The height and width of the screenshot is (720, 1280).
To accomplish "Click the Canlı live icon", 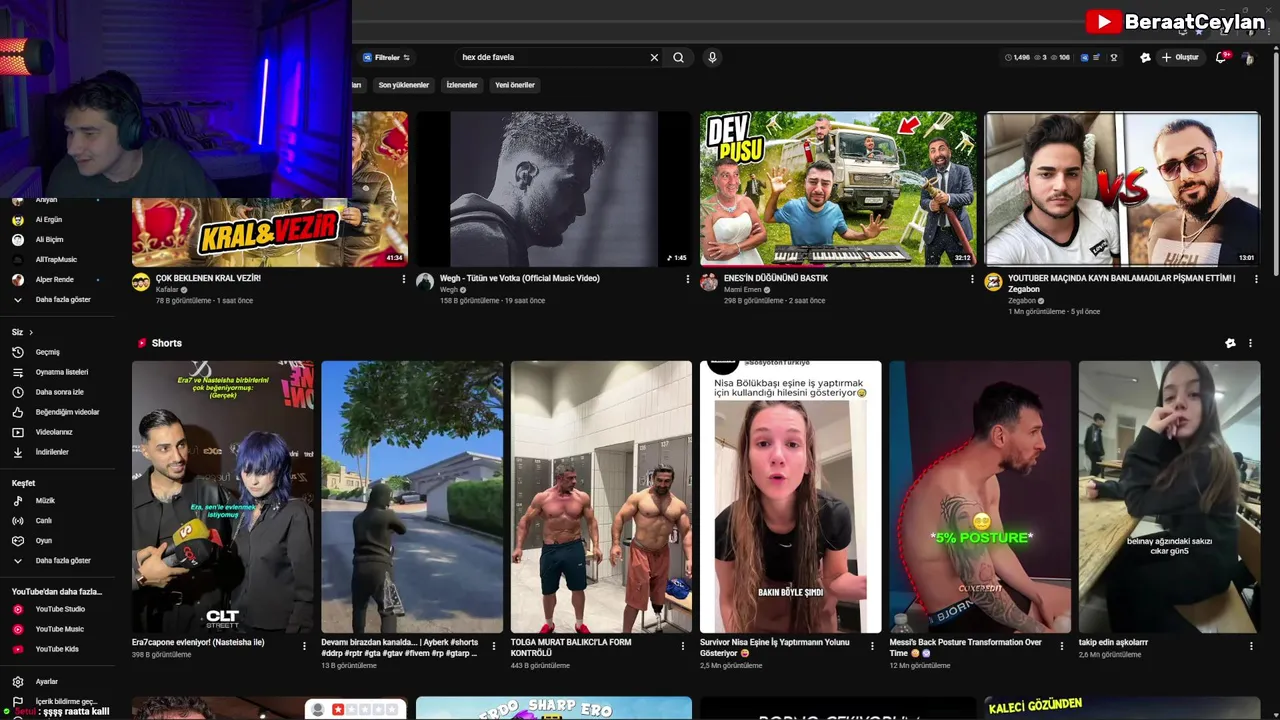I will (x=17, y=521).
